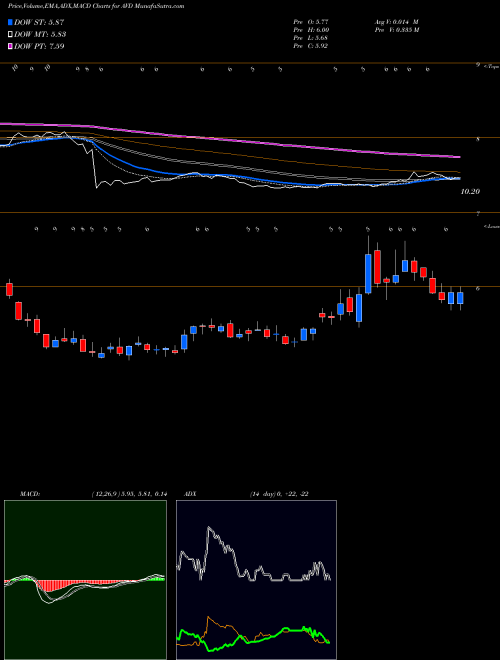500x660 pixels.
Task: Open the MACD indicator chart panel
Action: pos(85,580)
